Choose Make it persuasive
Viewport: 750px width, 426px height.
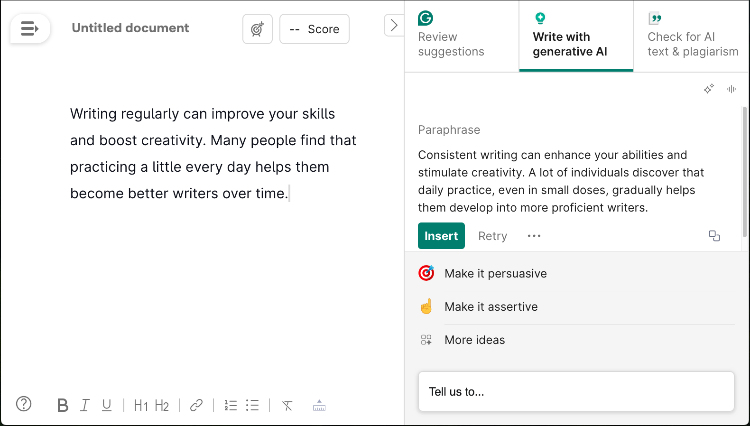pos(576,273)
